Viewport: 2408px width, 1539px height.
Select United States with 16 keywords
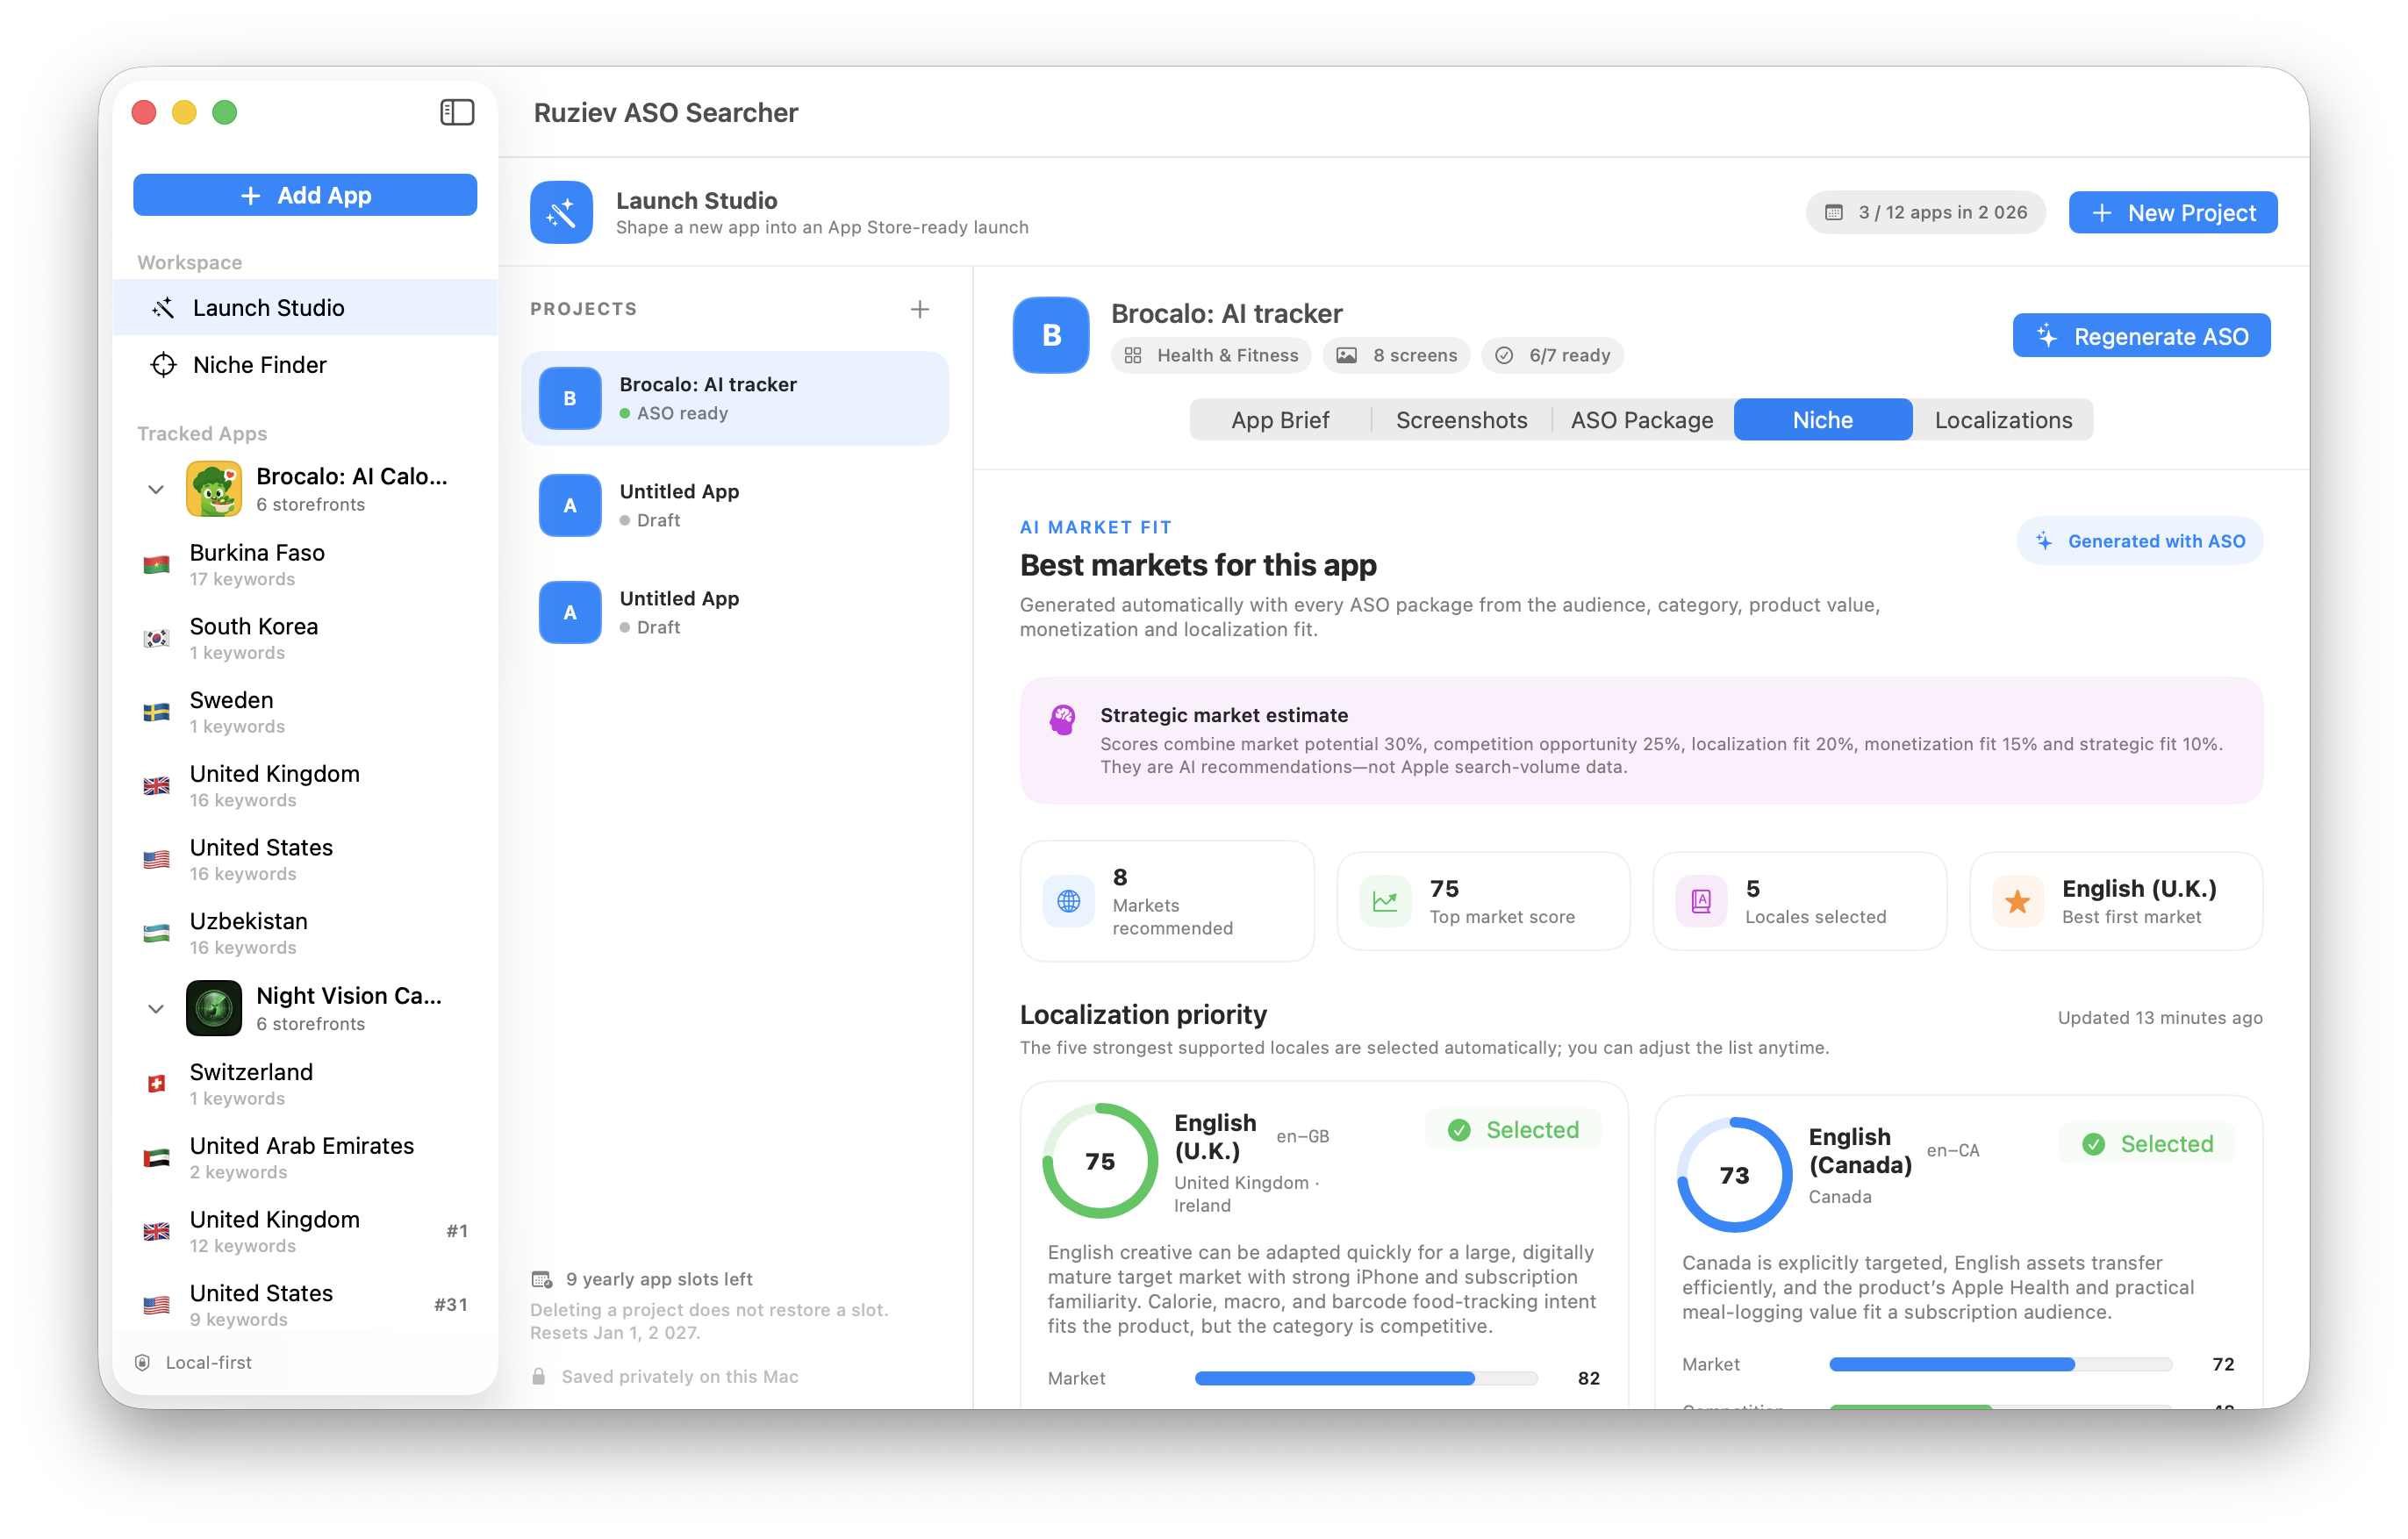[305, 859]
